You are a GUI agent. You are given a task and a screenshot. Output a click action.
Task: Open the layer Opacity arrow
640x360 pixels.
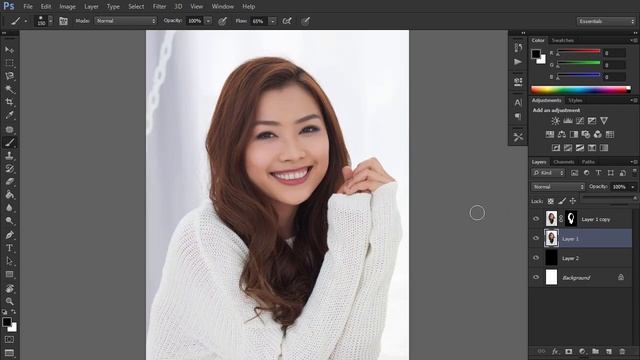point(633,187)
